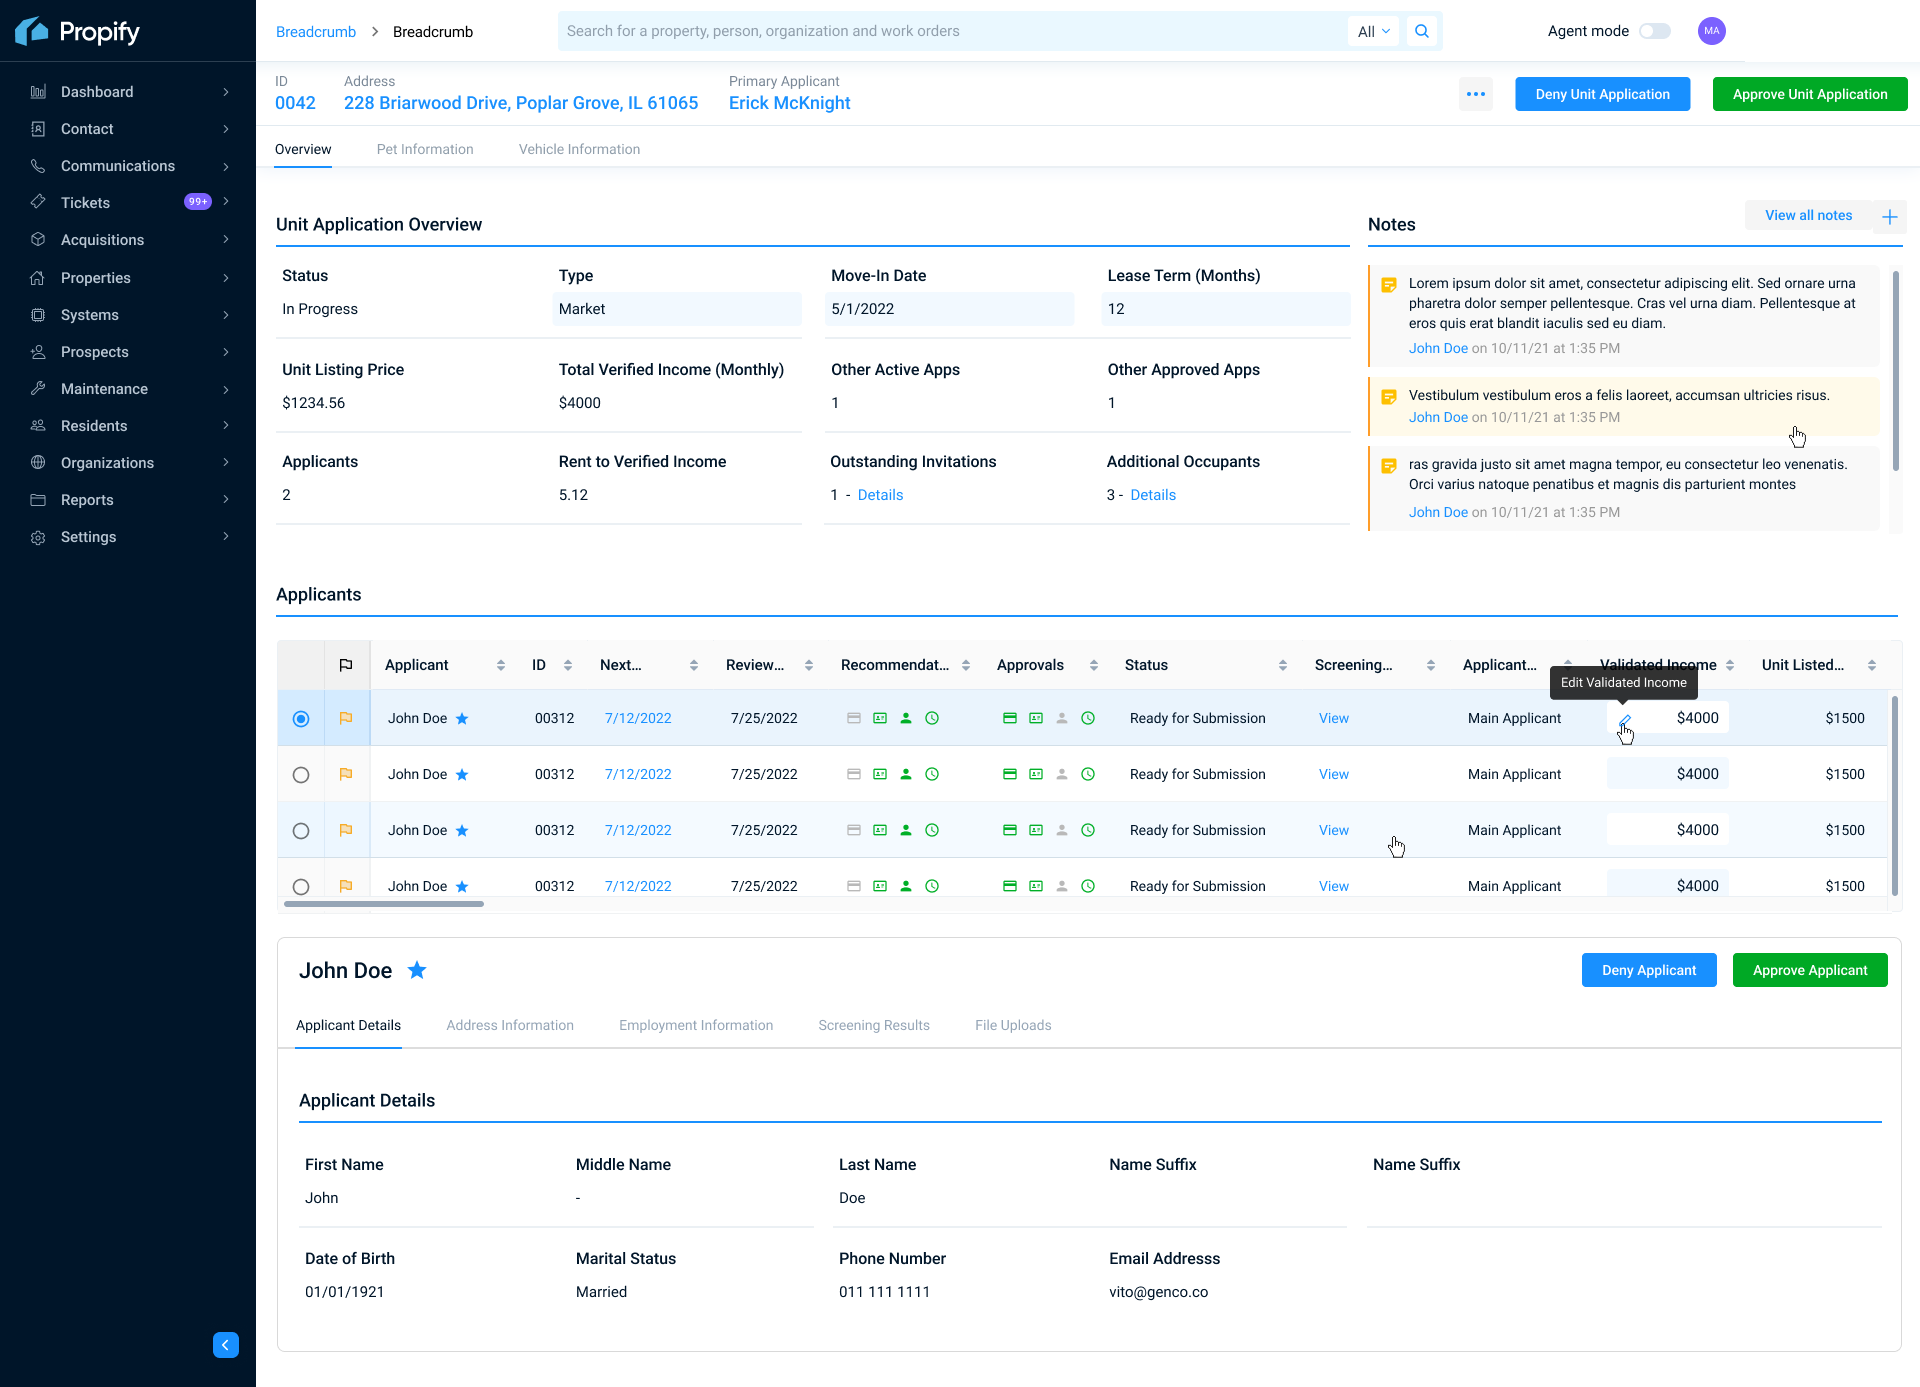Click the flag icon in first applicant row
The image size is (1920, 1387).
[x=346, y=718]
